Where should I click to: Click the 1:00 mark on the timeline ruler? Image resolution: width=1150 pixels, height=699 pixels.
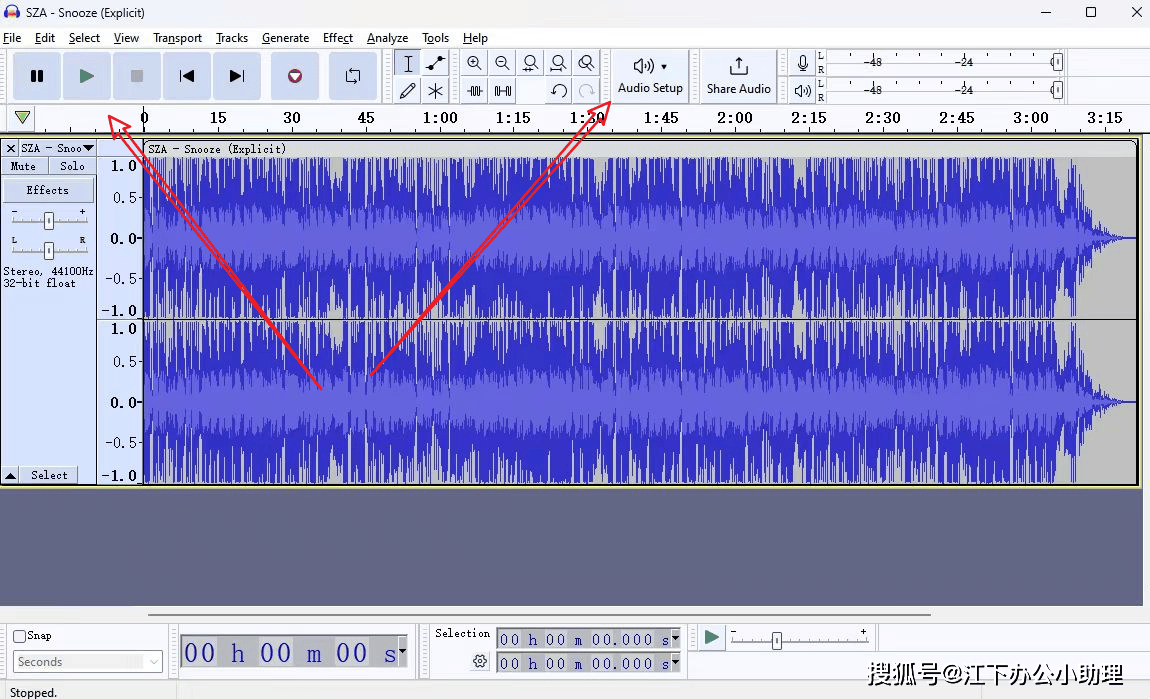click(x=439, y=118)
